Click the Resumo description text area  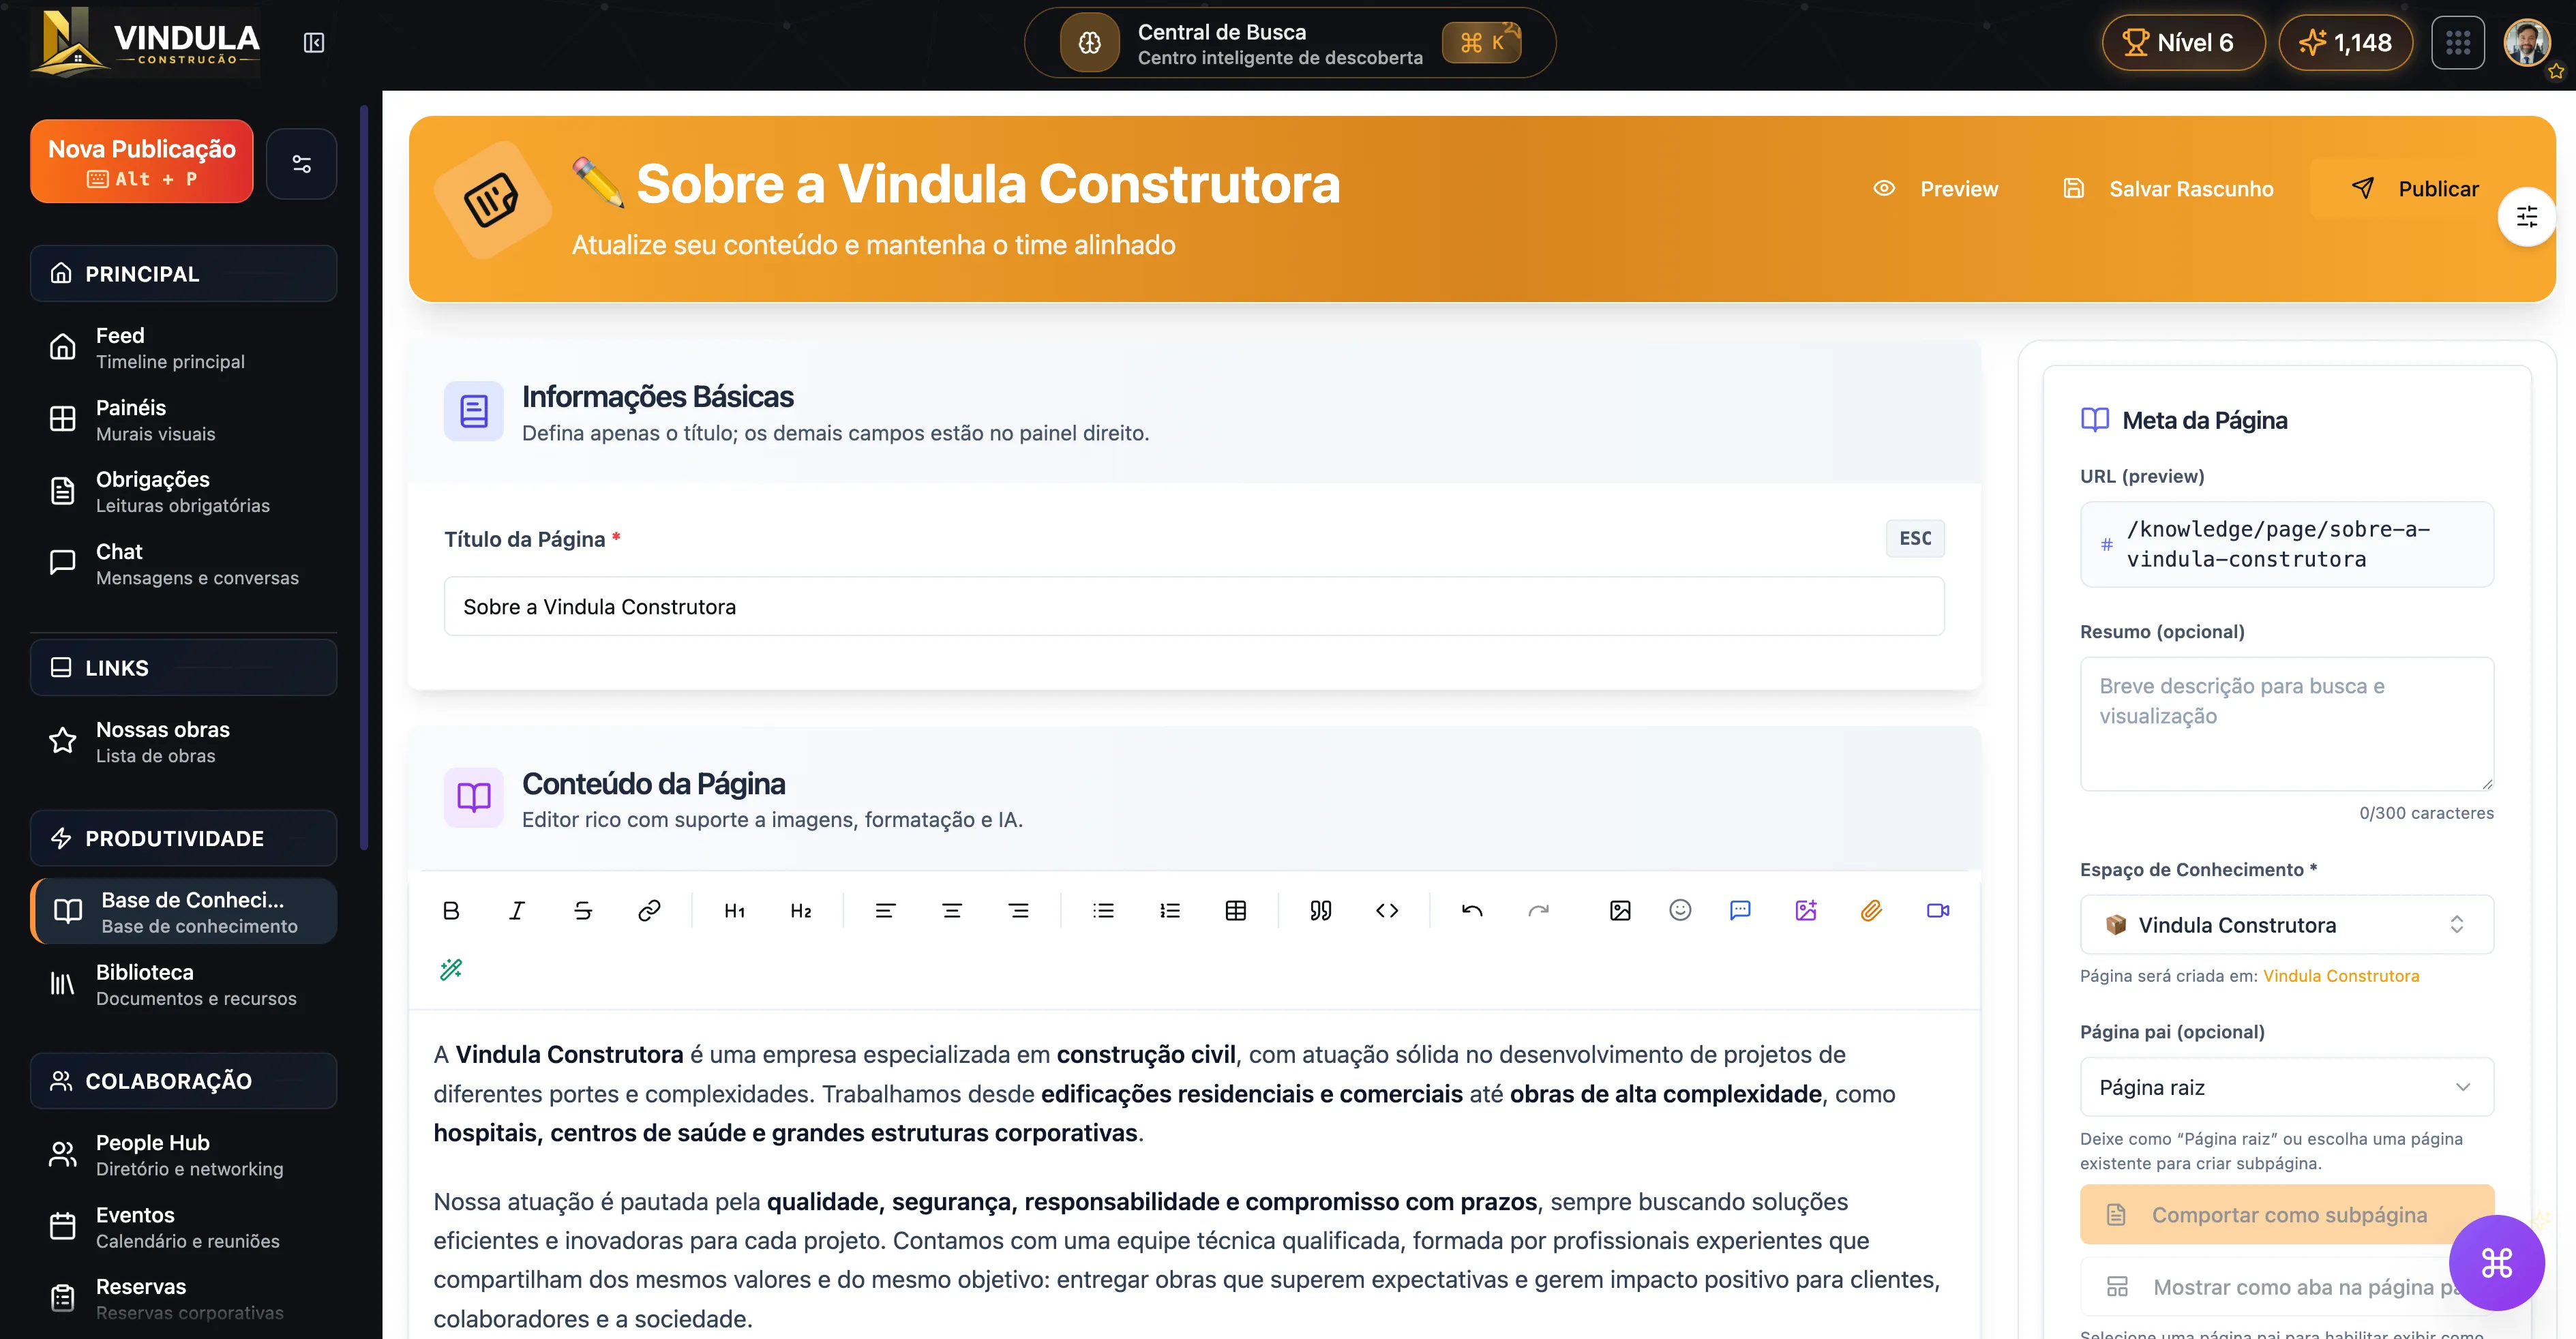tap(2286, 723)
